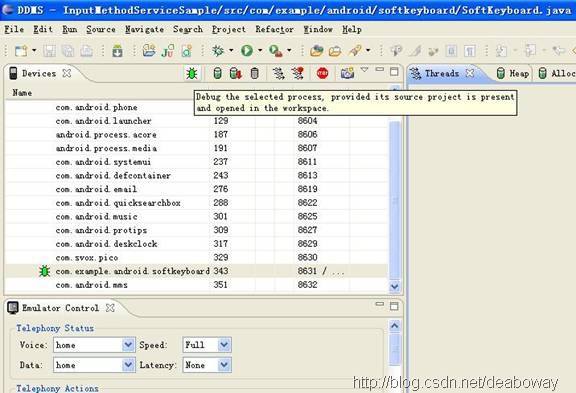Select the android.process.media row
Viewport: 576px width, 393px height.
(197, 148)
